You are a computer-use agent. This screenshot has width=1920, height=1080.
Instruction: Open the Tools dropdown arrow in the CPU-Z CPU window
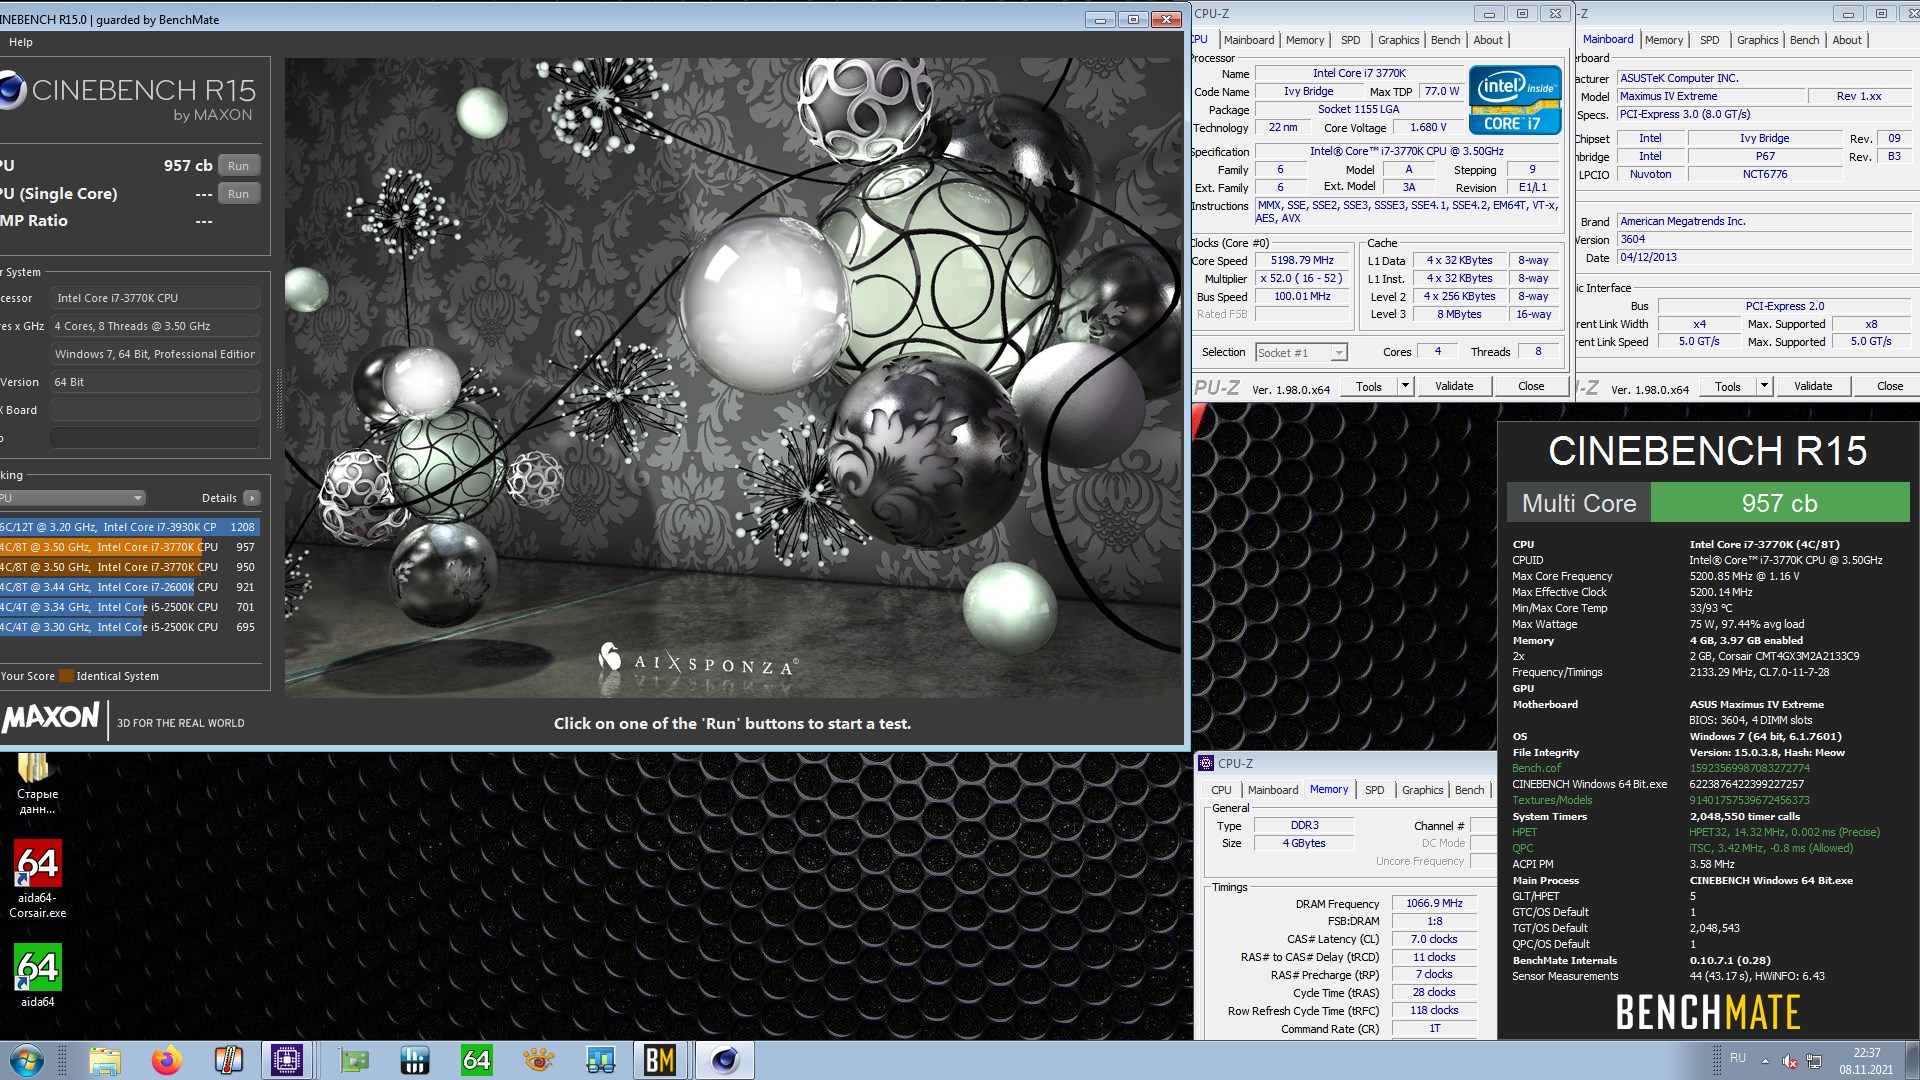[x=1405, y=386]
